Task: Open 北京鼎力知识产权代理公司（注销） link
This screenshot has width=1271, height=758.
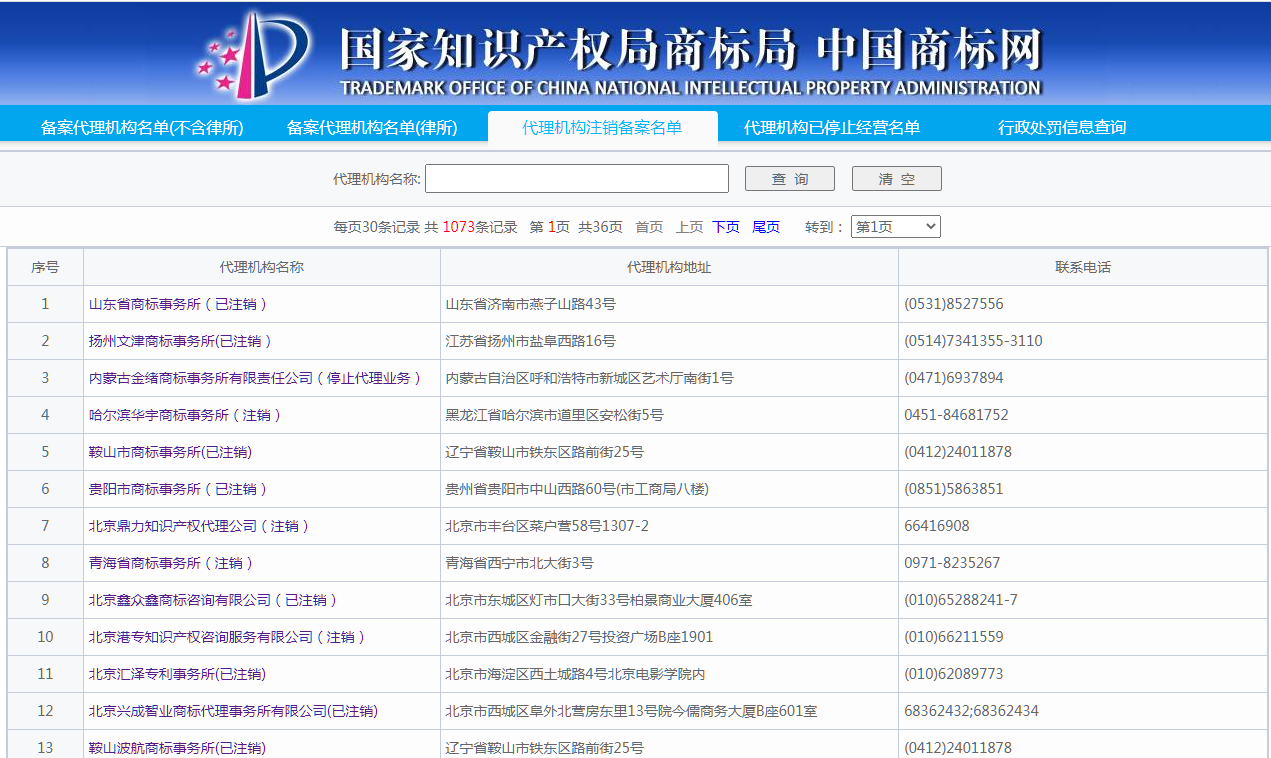Action: point(199,526)
